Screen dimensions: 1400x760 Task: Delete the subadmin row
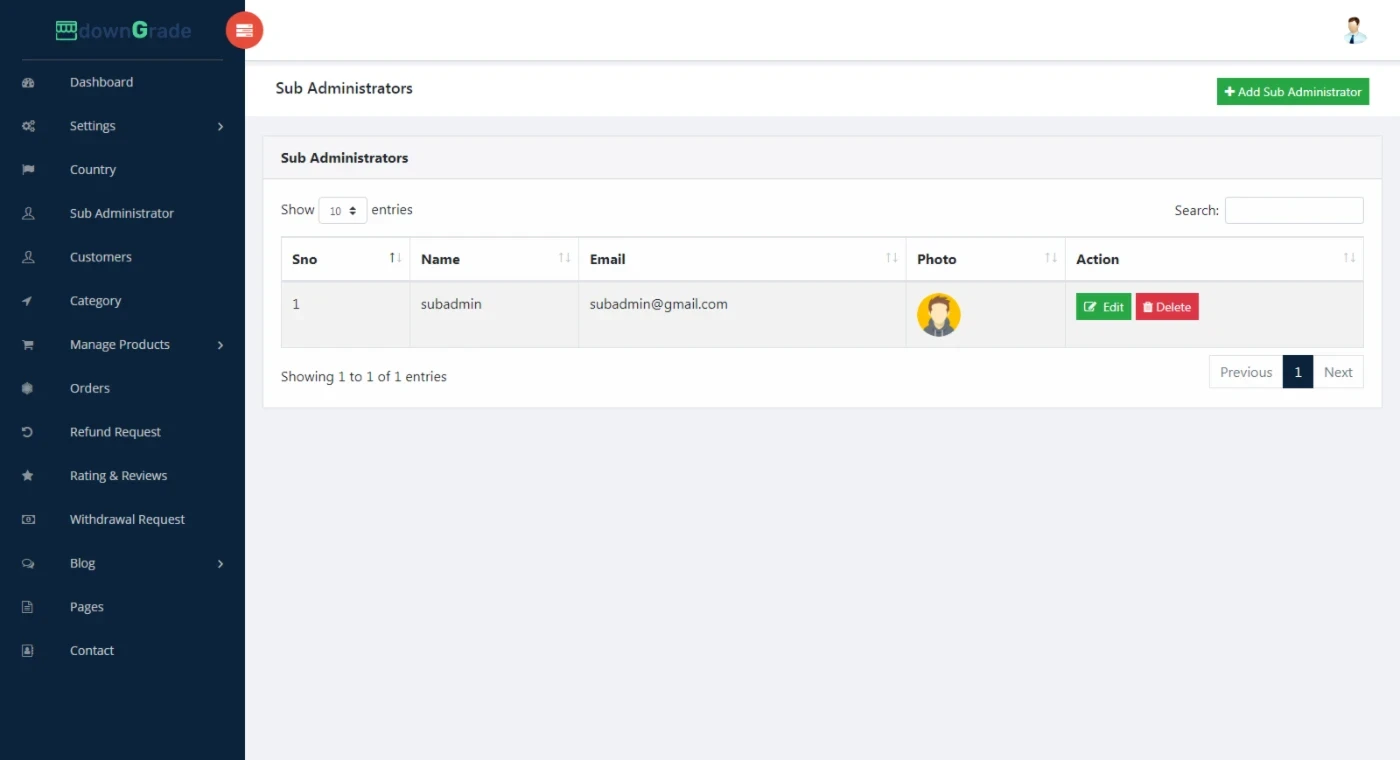click(x=1166, y=307)
